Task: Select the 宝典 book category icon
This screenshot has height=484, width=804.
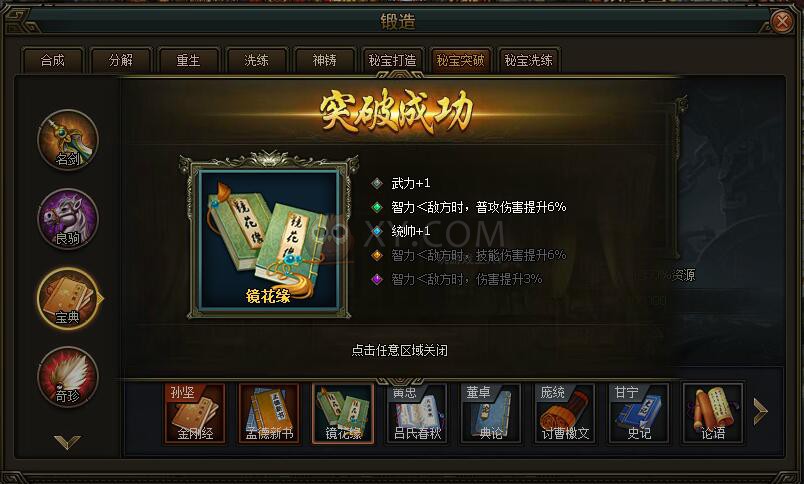Action: 68,298
